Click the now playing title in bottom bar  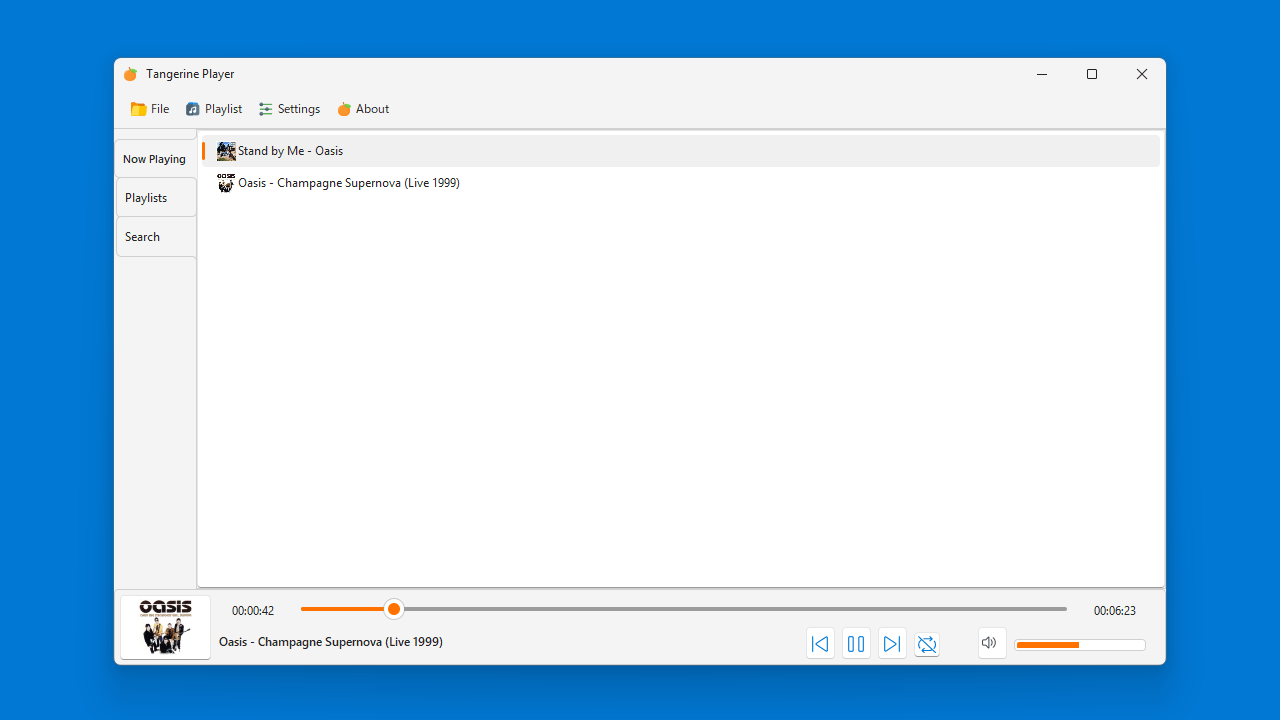pos(331,642)
